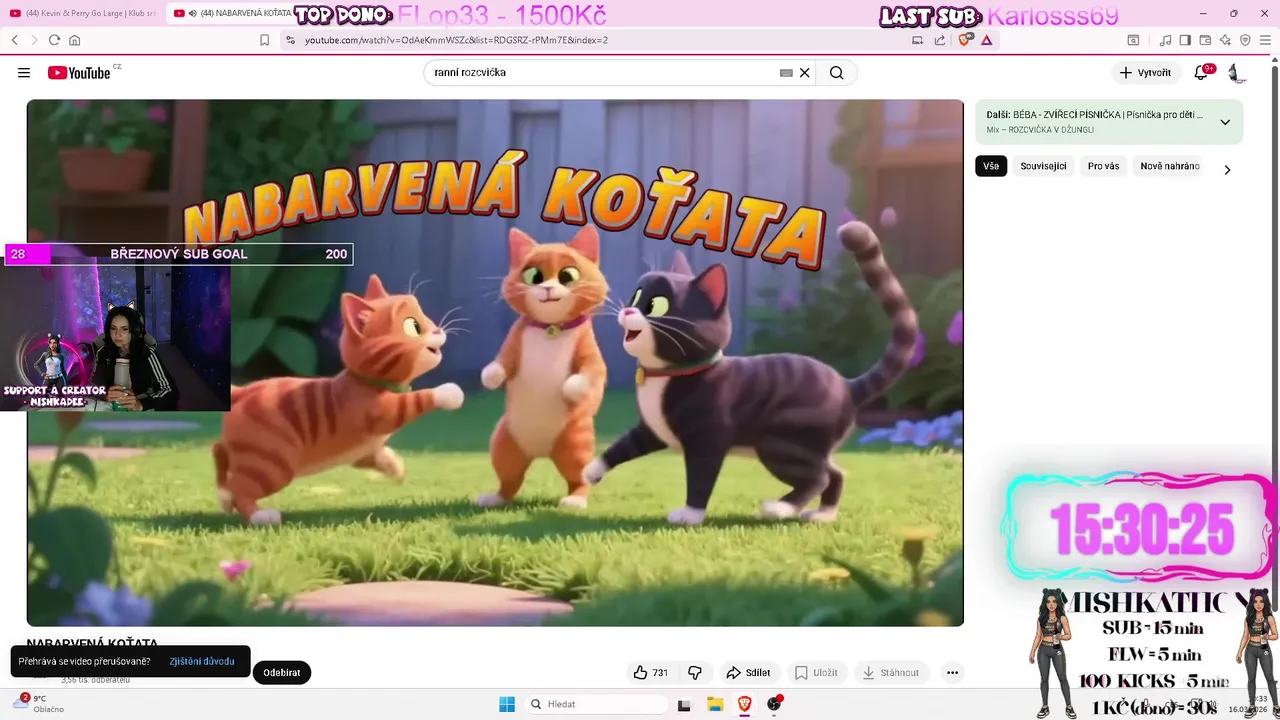Run search with the magnifying glass button
Viewport: 1280px width, 720px height.
[837, 73]
